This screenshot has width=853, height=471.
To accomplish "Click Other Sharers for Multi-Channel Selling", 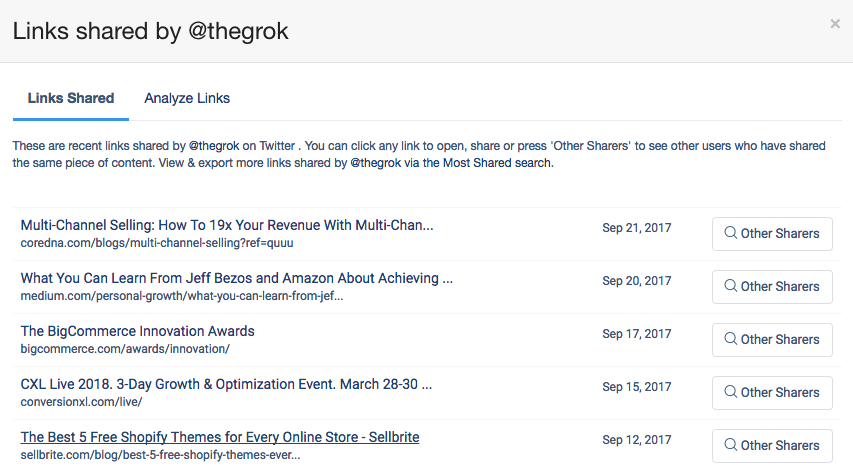I will (x=772, y=233).
